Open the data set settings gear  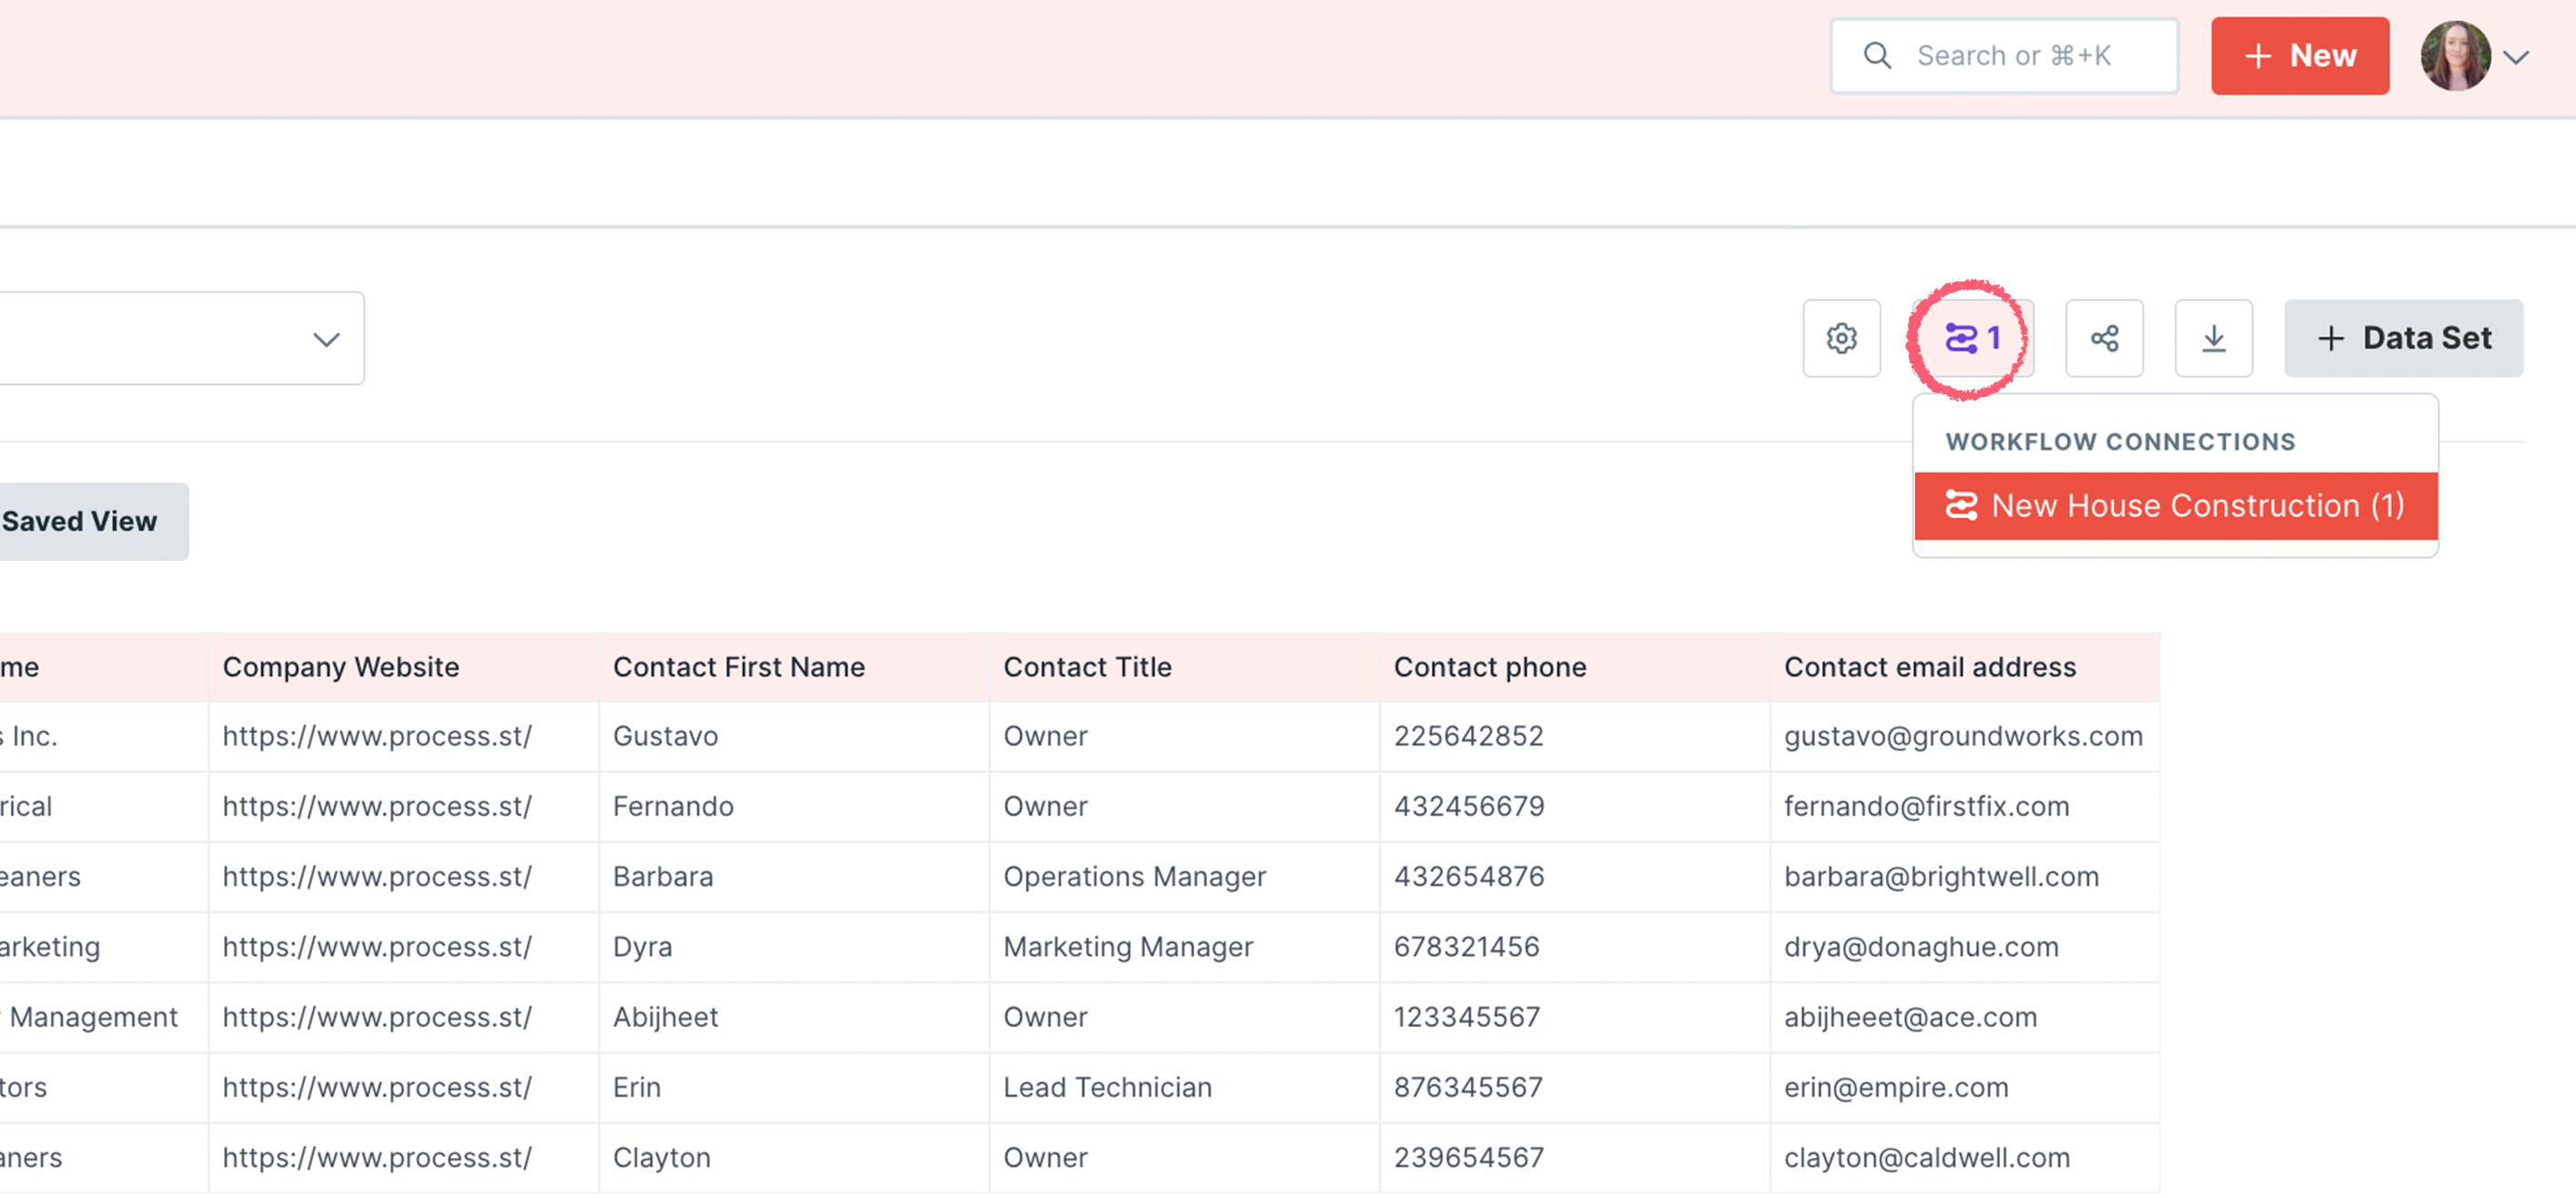tap(1841, 338)
